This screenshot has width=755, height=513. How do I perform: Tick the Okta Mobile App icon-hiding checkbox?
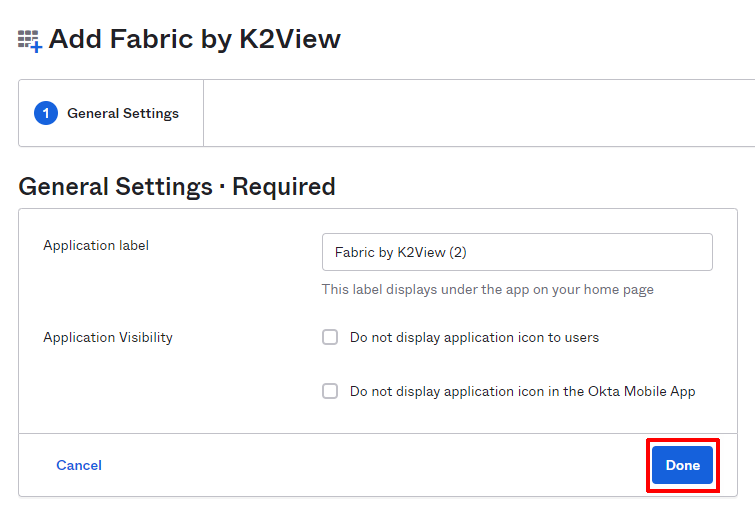point(330,392)
